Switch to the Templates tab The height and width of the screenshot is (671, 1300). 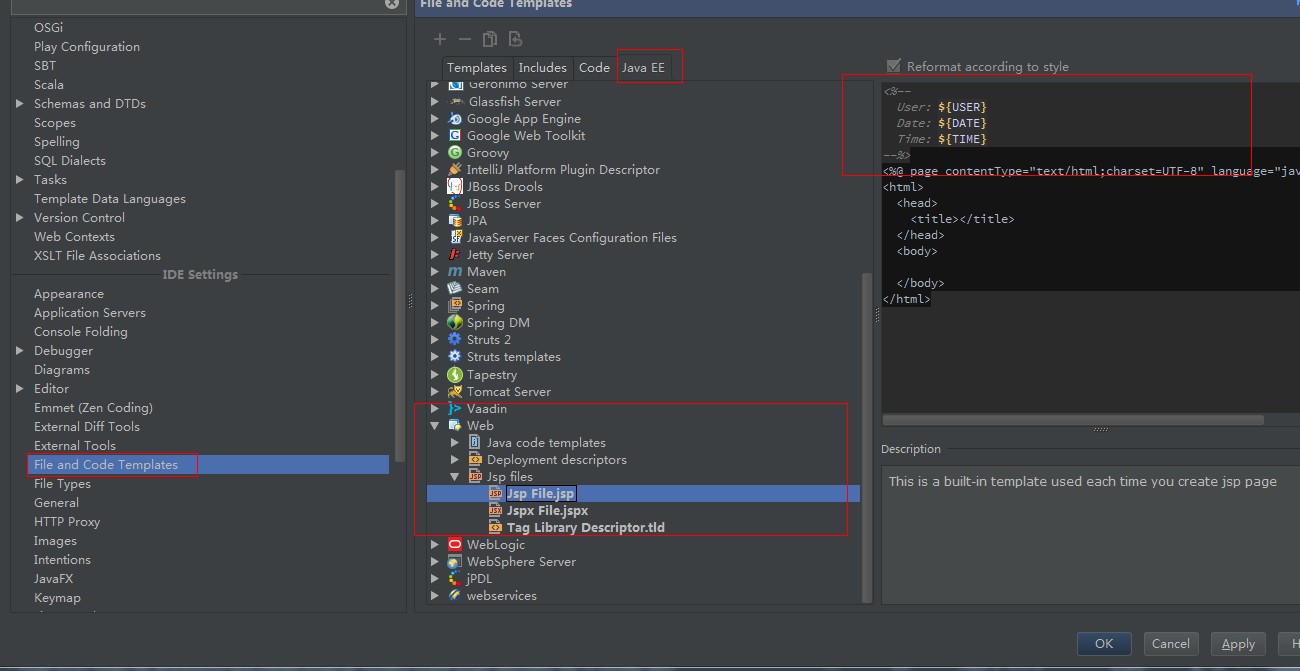click(x=477, y=68)
